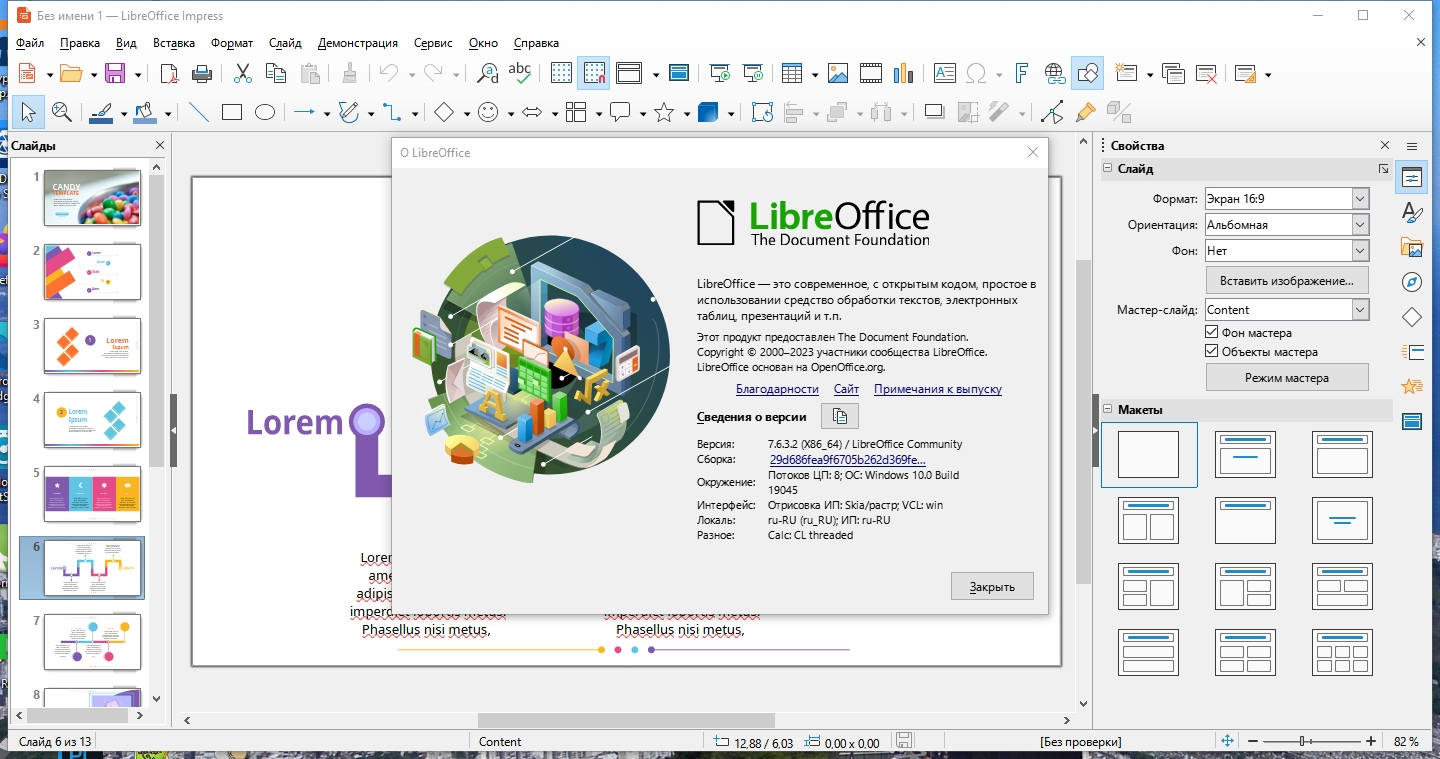Viewport: 1440px width, 759px height.
Task: Click the Print icon in toolbar
Action: 201,73
